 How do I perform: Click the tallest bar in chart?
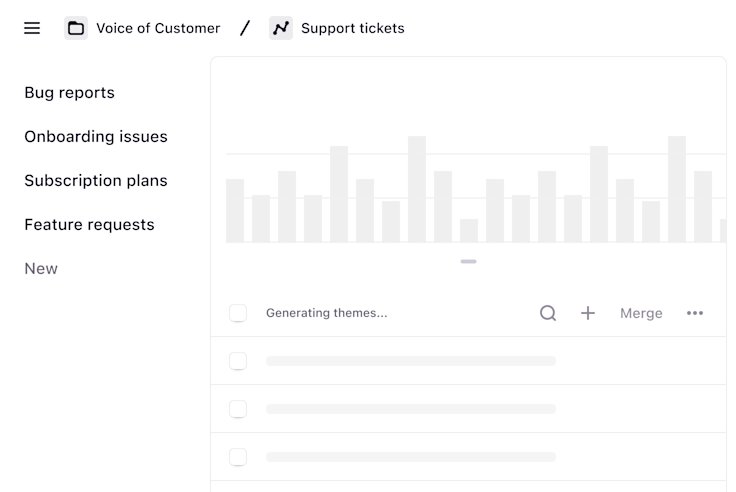pyautogui.click(x=417, y=190)
